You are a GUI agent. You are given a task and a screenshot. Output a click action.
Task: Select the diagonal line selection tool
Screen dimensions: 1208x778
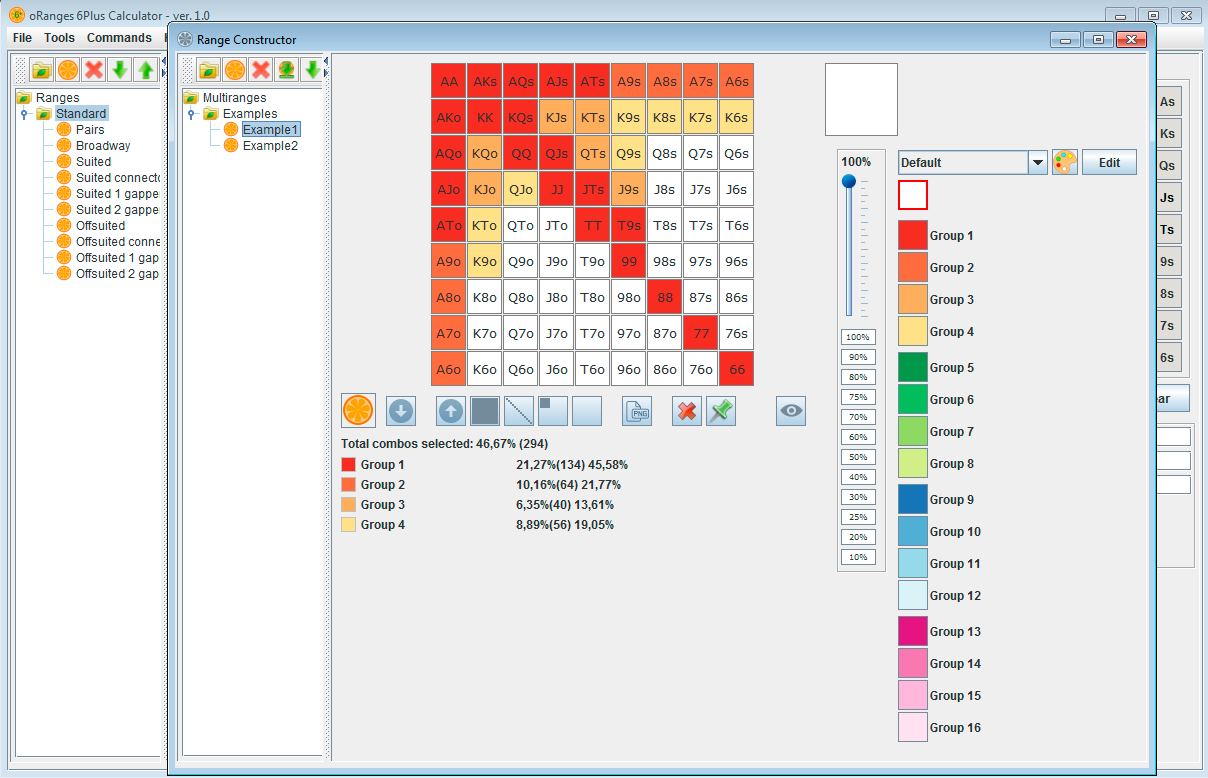coord(519,410)
